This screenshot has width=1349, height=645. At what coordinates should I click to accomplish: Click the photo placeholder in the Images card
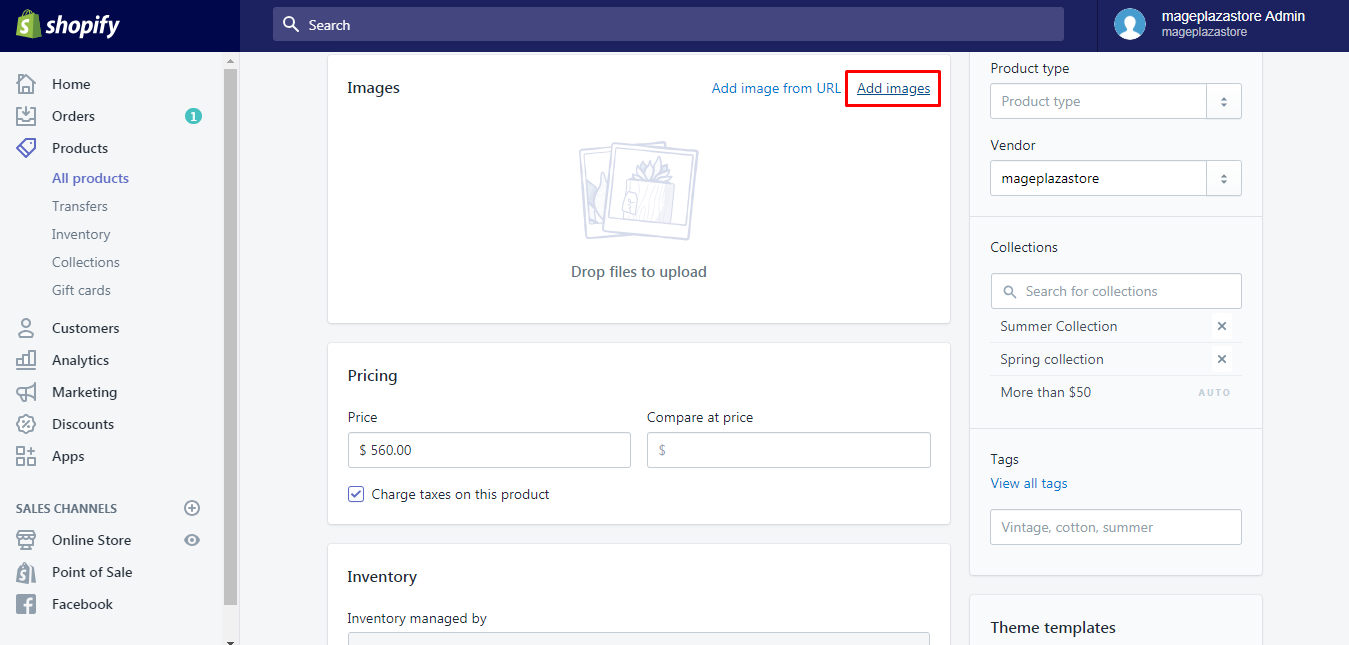point(639,190)
